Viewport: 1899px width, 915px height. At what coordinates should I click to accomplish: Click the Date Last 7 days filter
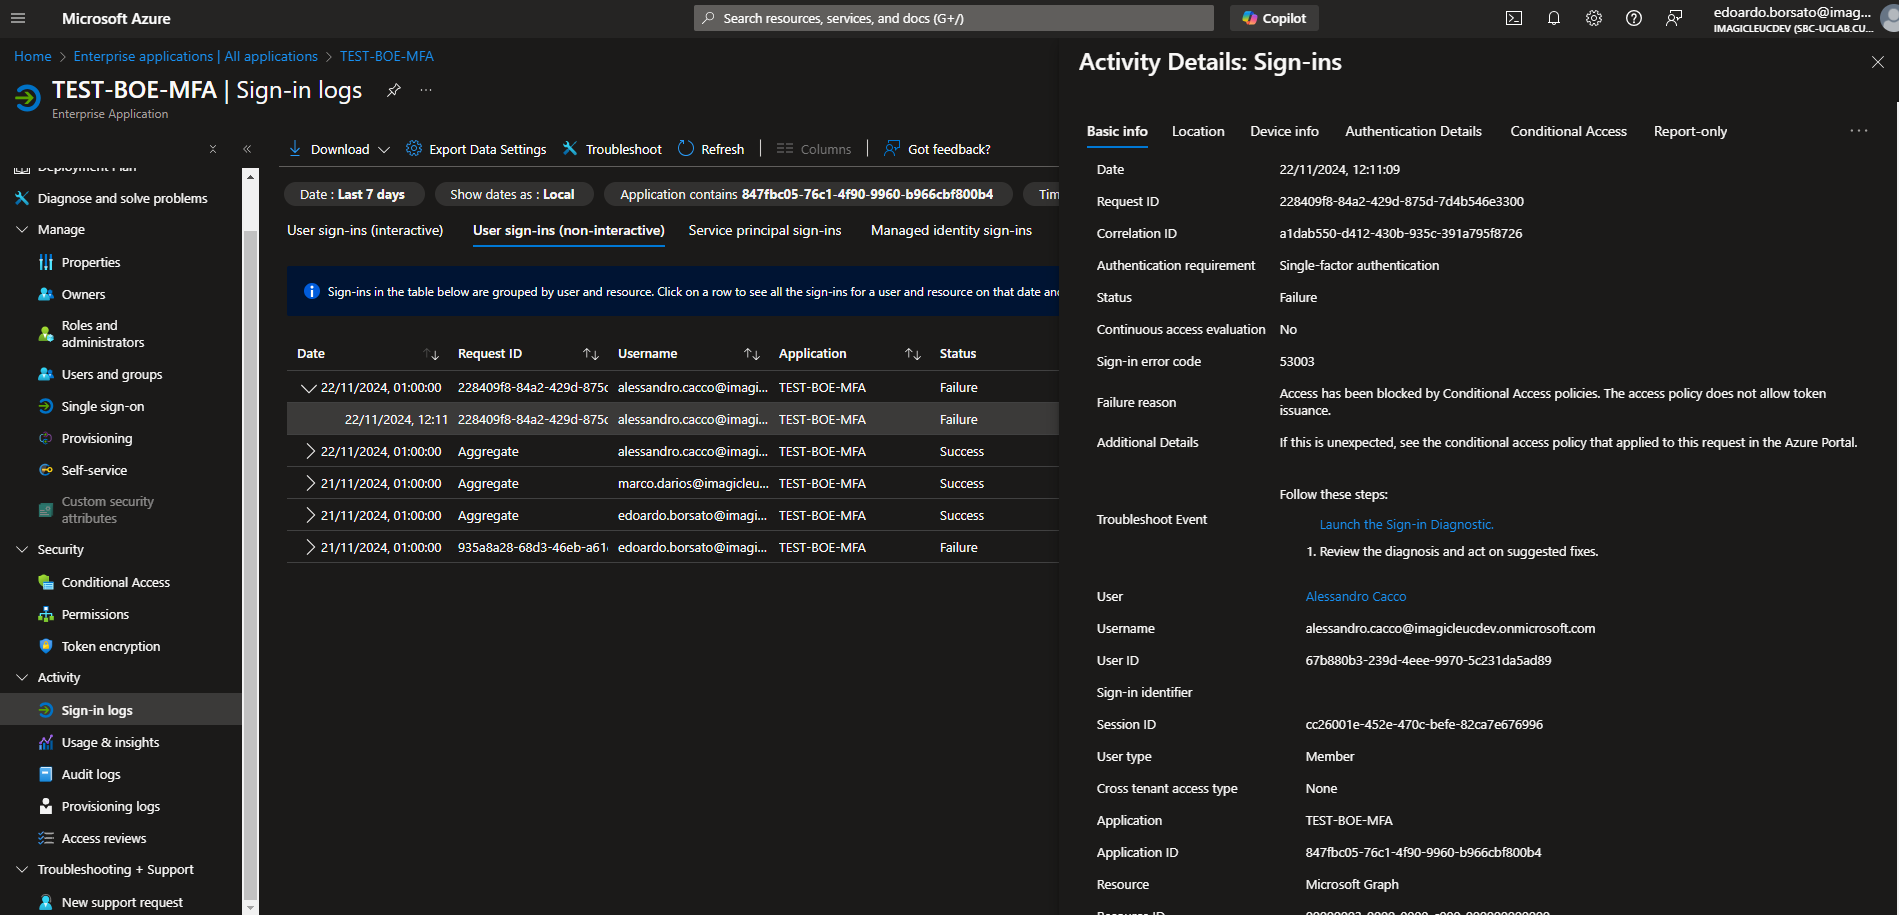coord(353,194)
